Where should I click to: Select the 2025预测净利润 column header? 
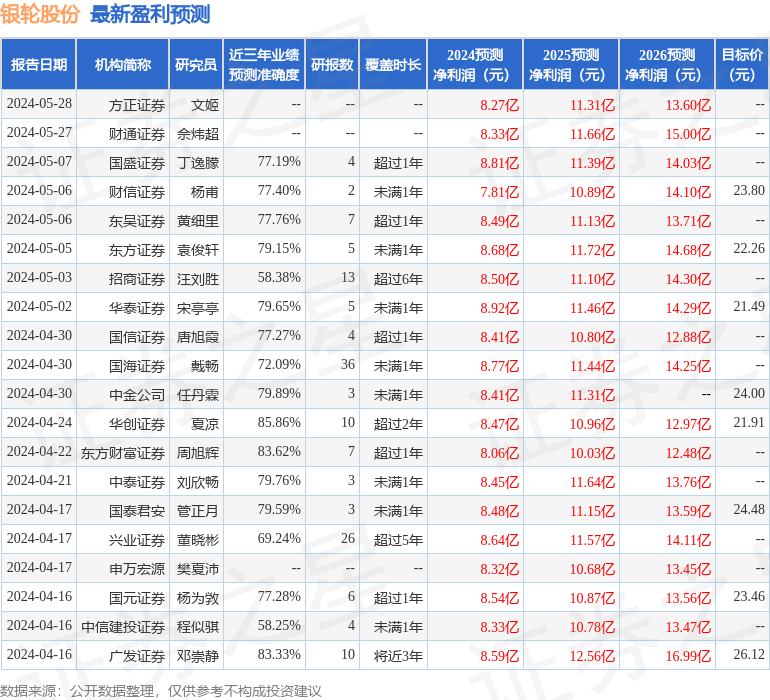point(571,65)
